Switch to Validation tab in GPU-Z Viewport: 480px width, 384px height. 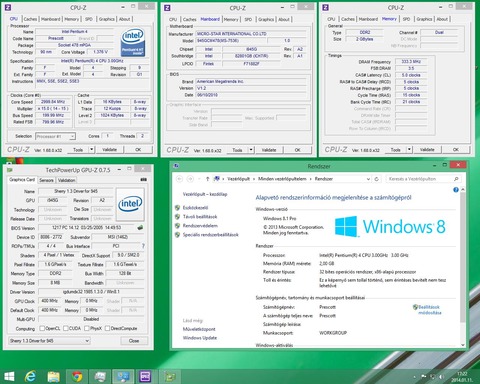67,180
